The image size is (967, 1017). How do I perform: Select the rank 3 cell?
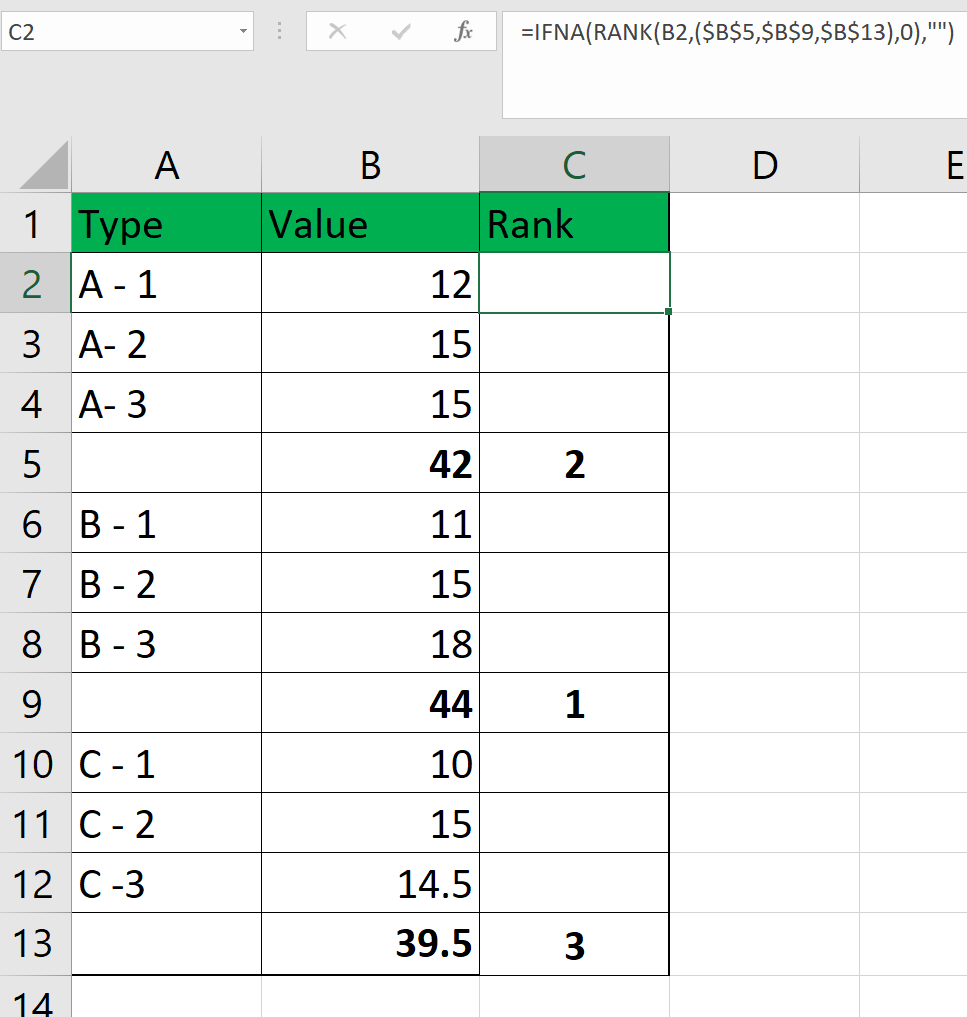[x=574, y=944]
